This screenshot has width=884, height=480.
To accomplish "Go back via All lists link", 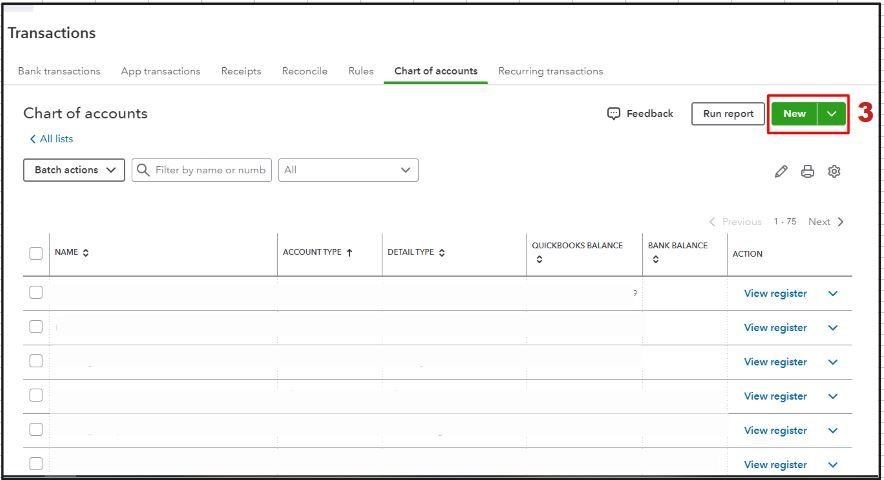I will click(51, 139).
